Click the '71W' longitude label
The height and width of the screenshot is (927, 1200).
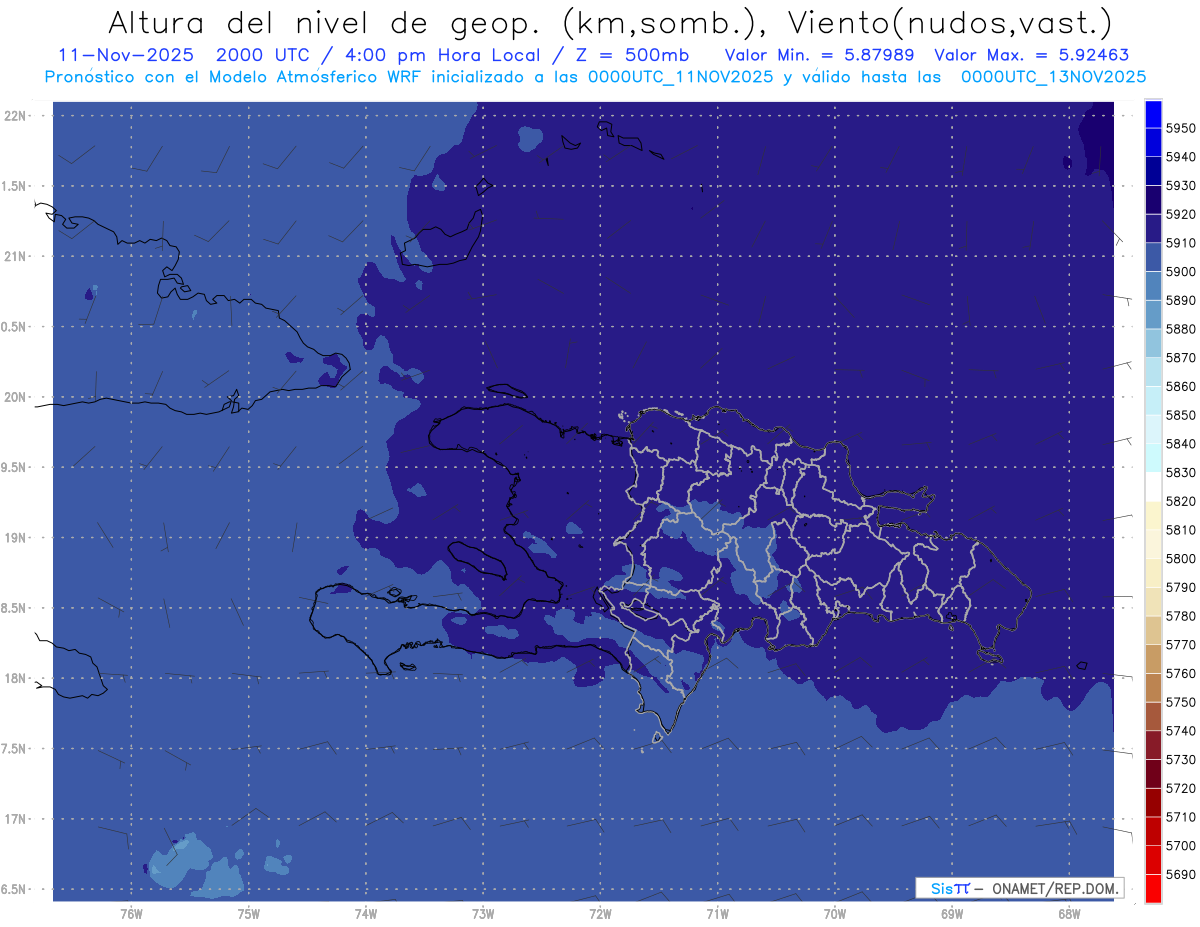click(x=717, y=914)
